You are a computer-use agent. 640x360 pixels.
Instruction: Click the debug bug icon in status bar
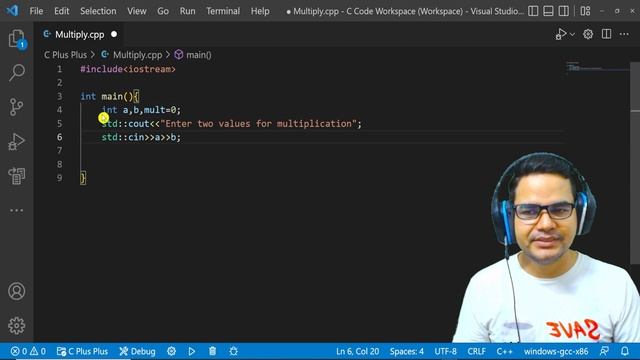(233, 351)
